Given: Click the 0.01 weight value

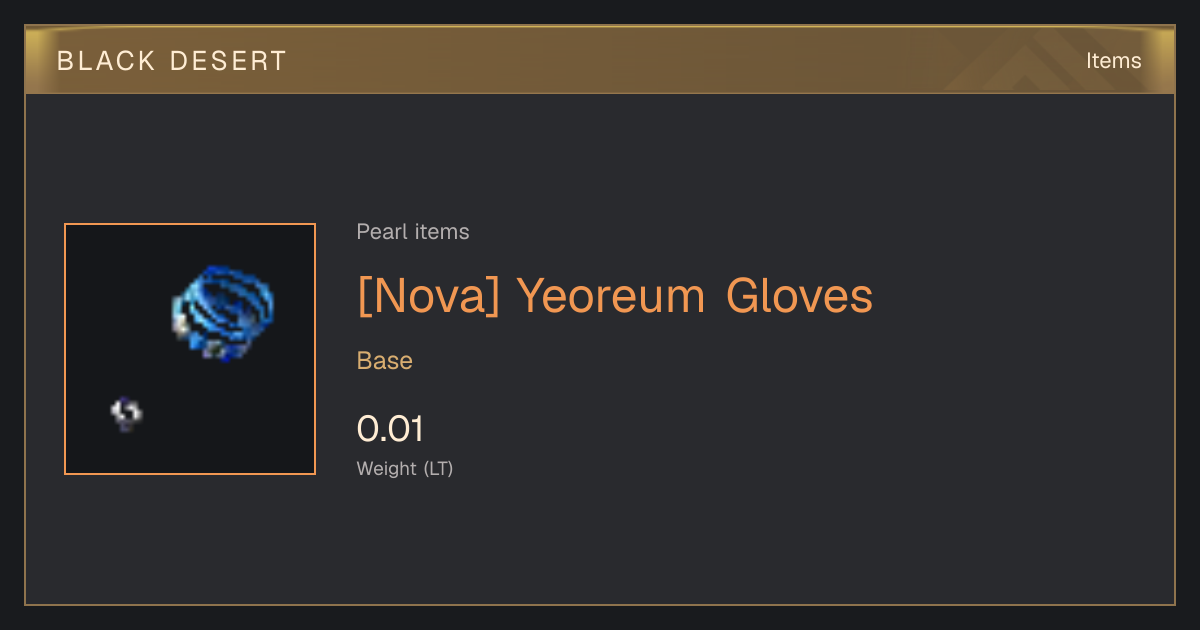Looking at the screenshot, I should (390, 429).
